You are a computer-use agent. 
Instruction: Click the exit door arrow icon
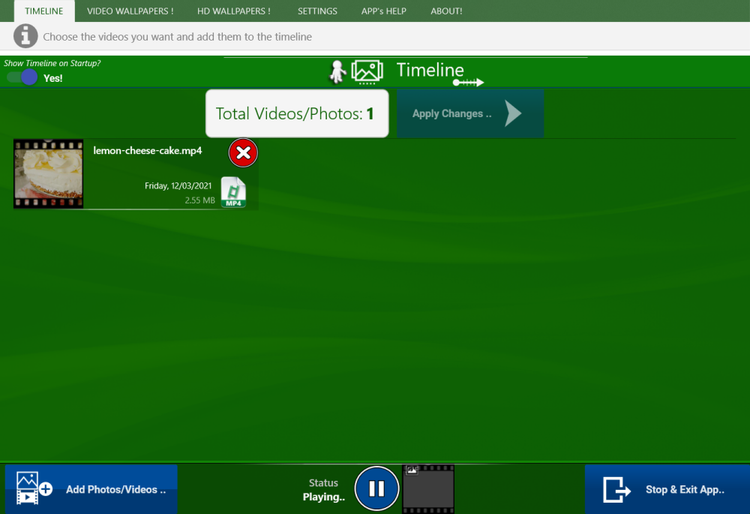click(616, 490)
